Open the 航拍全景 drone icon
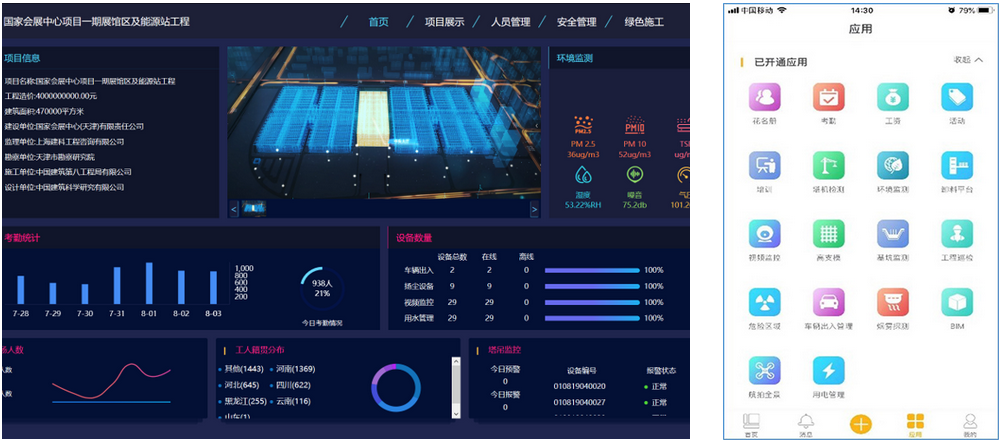 [764, 371]
